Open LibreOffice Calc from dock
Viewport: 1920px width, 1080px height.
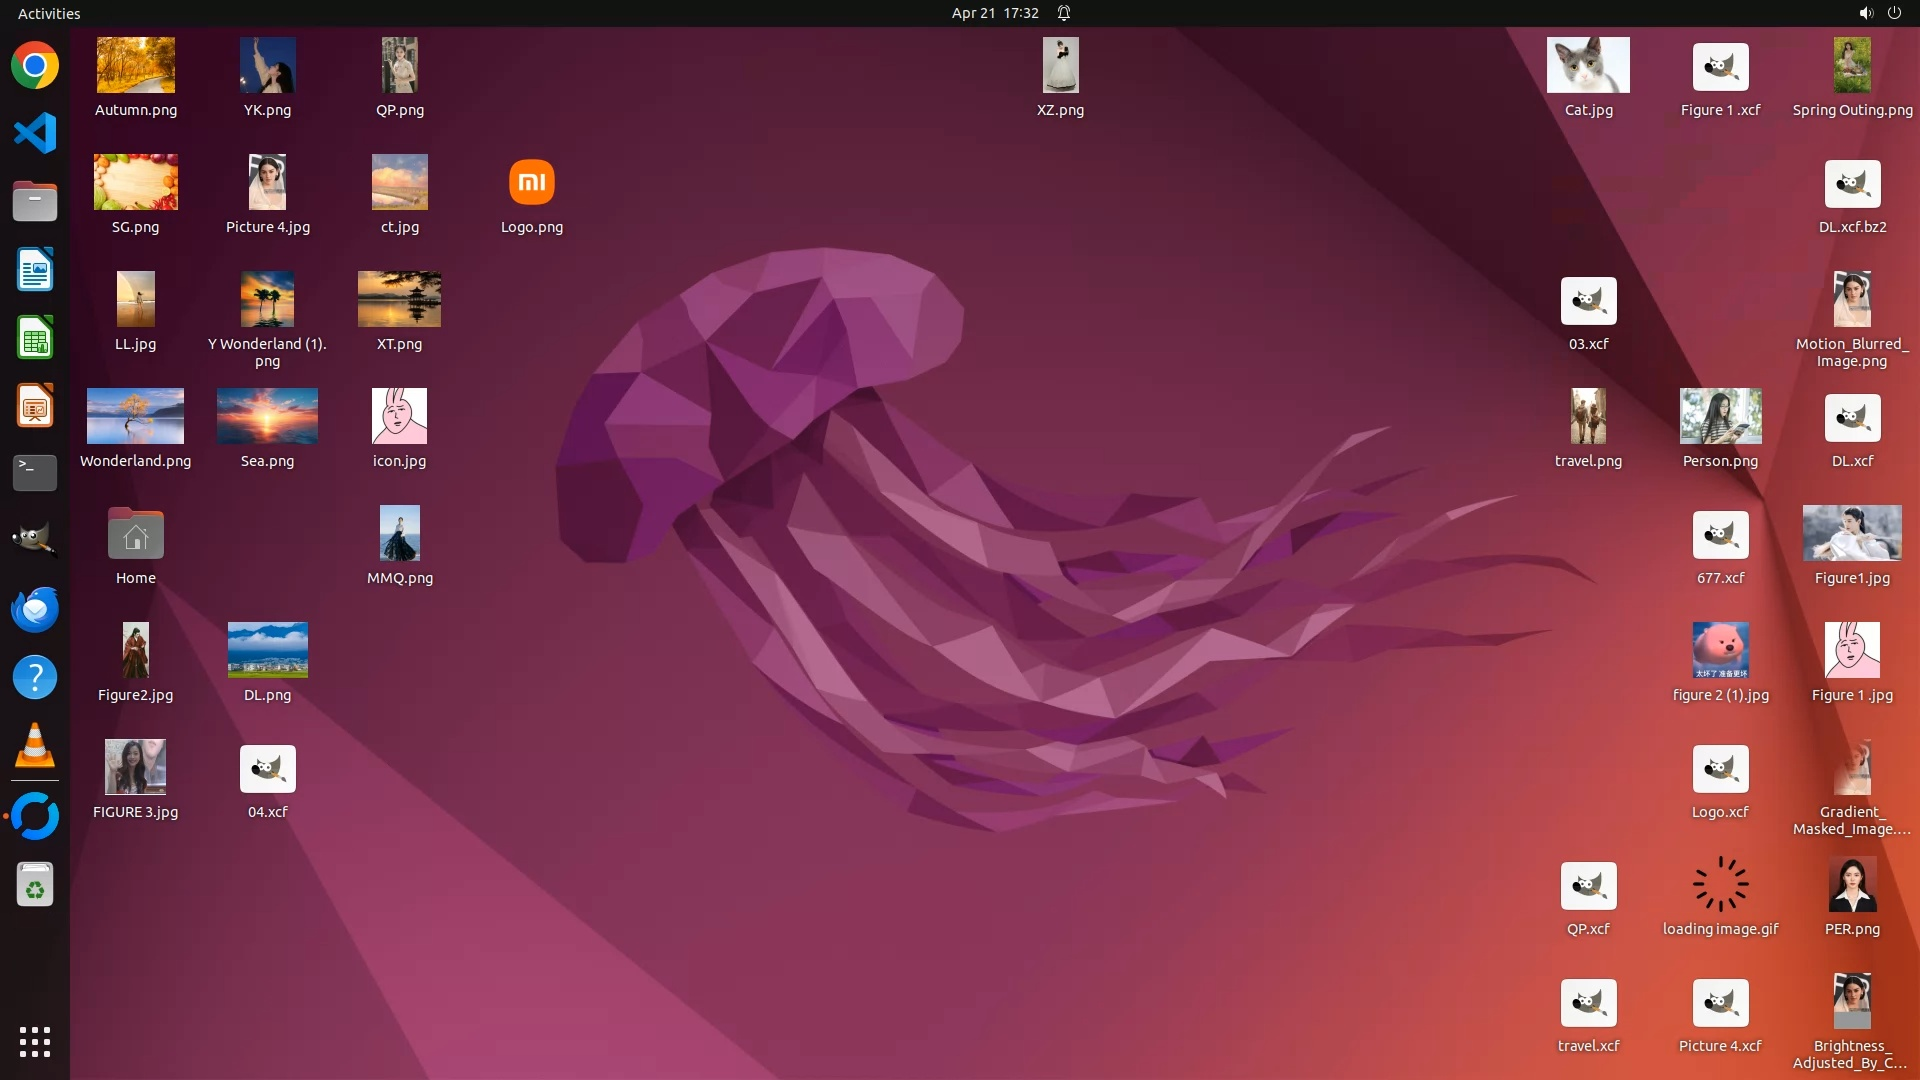35,338
